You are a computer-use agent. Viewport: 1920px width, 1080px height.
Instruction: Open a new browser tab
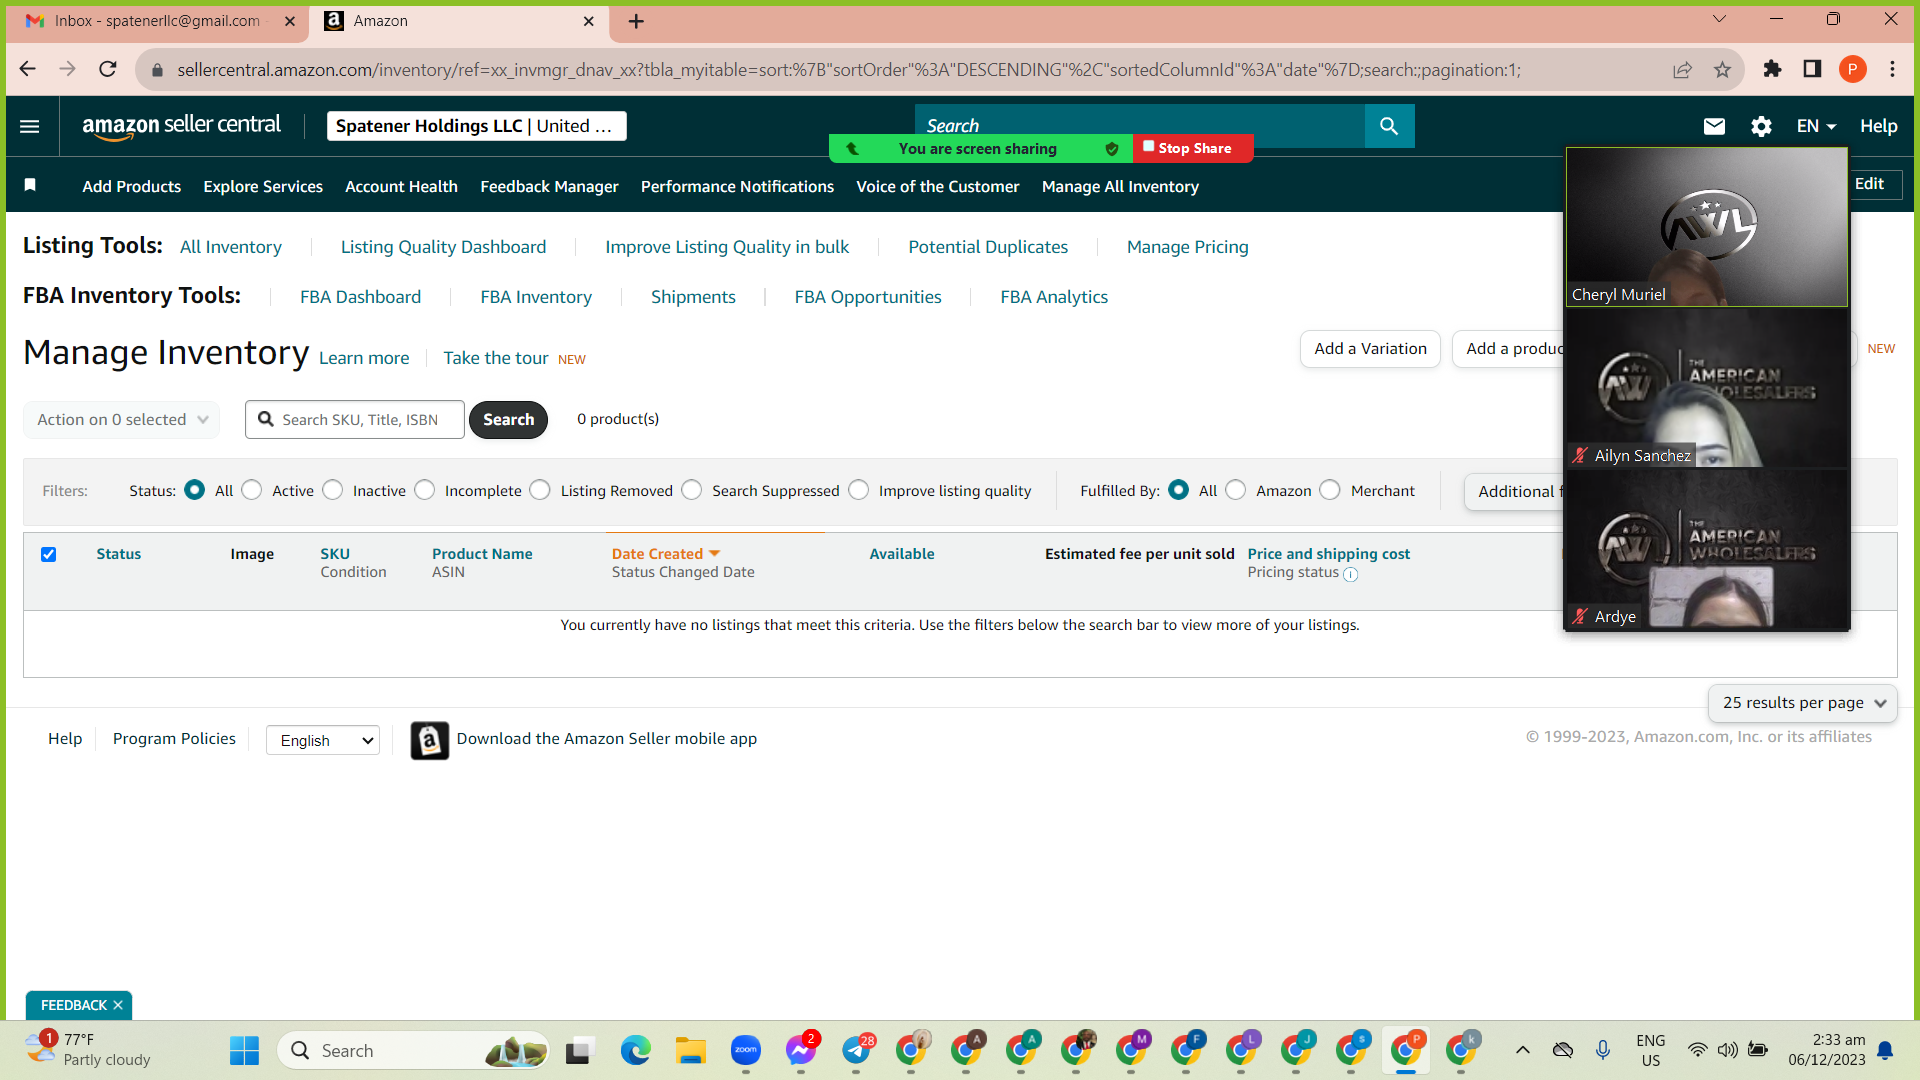pyautogui.click(x=636, y=21)
